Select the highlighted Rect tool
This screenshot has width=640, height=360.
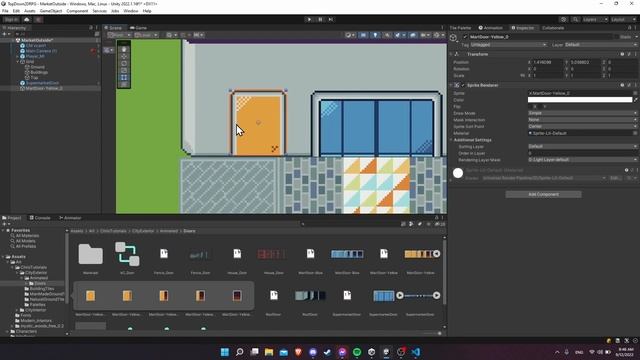click(x=124, y=77)
